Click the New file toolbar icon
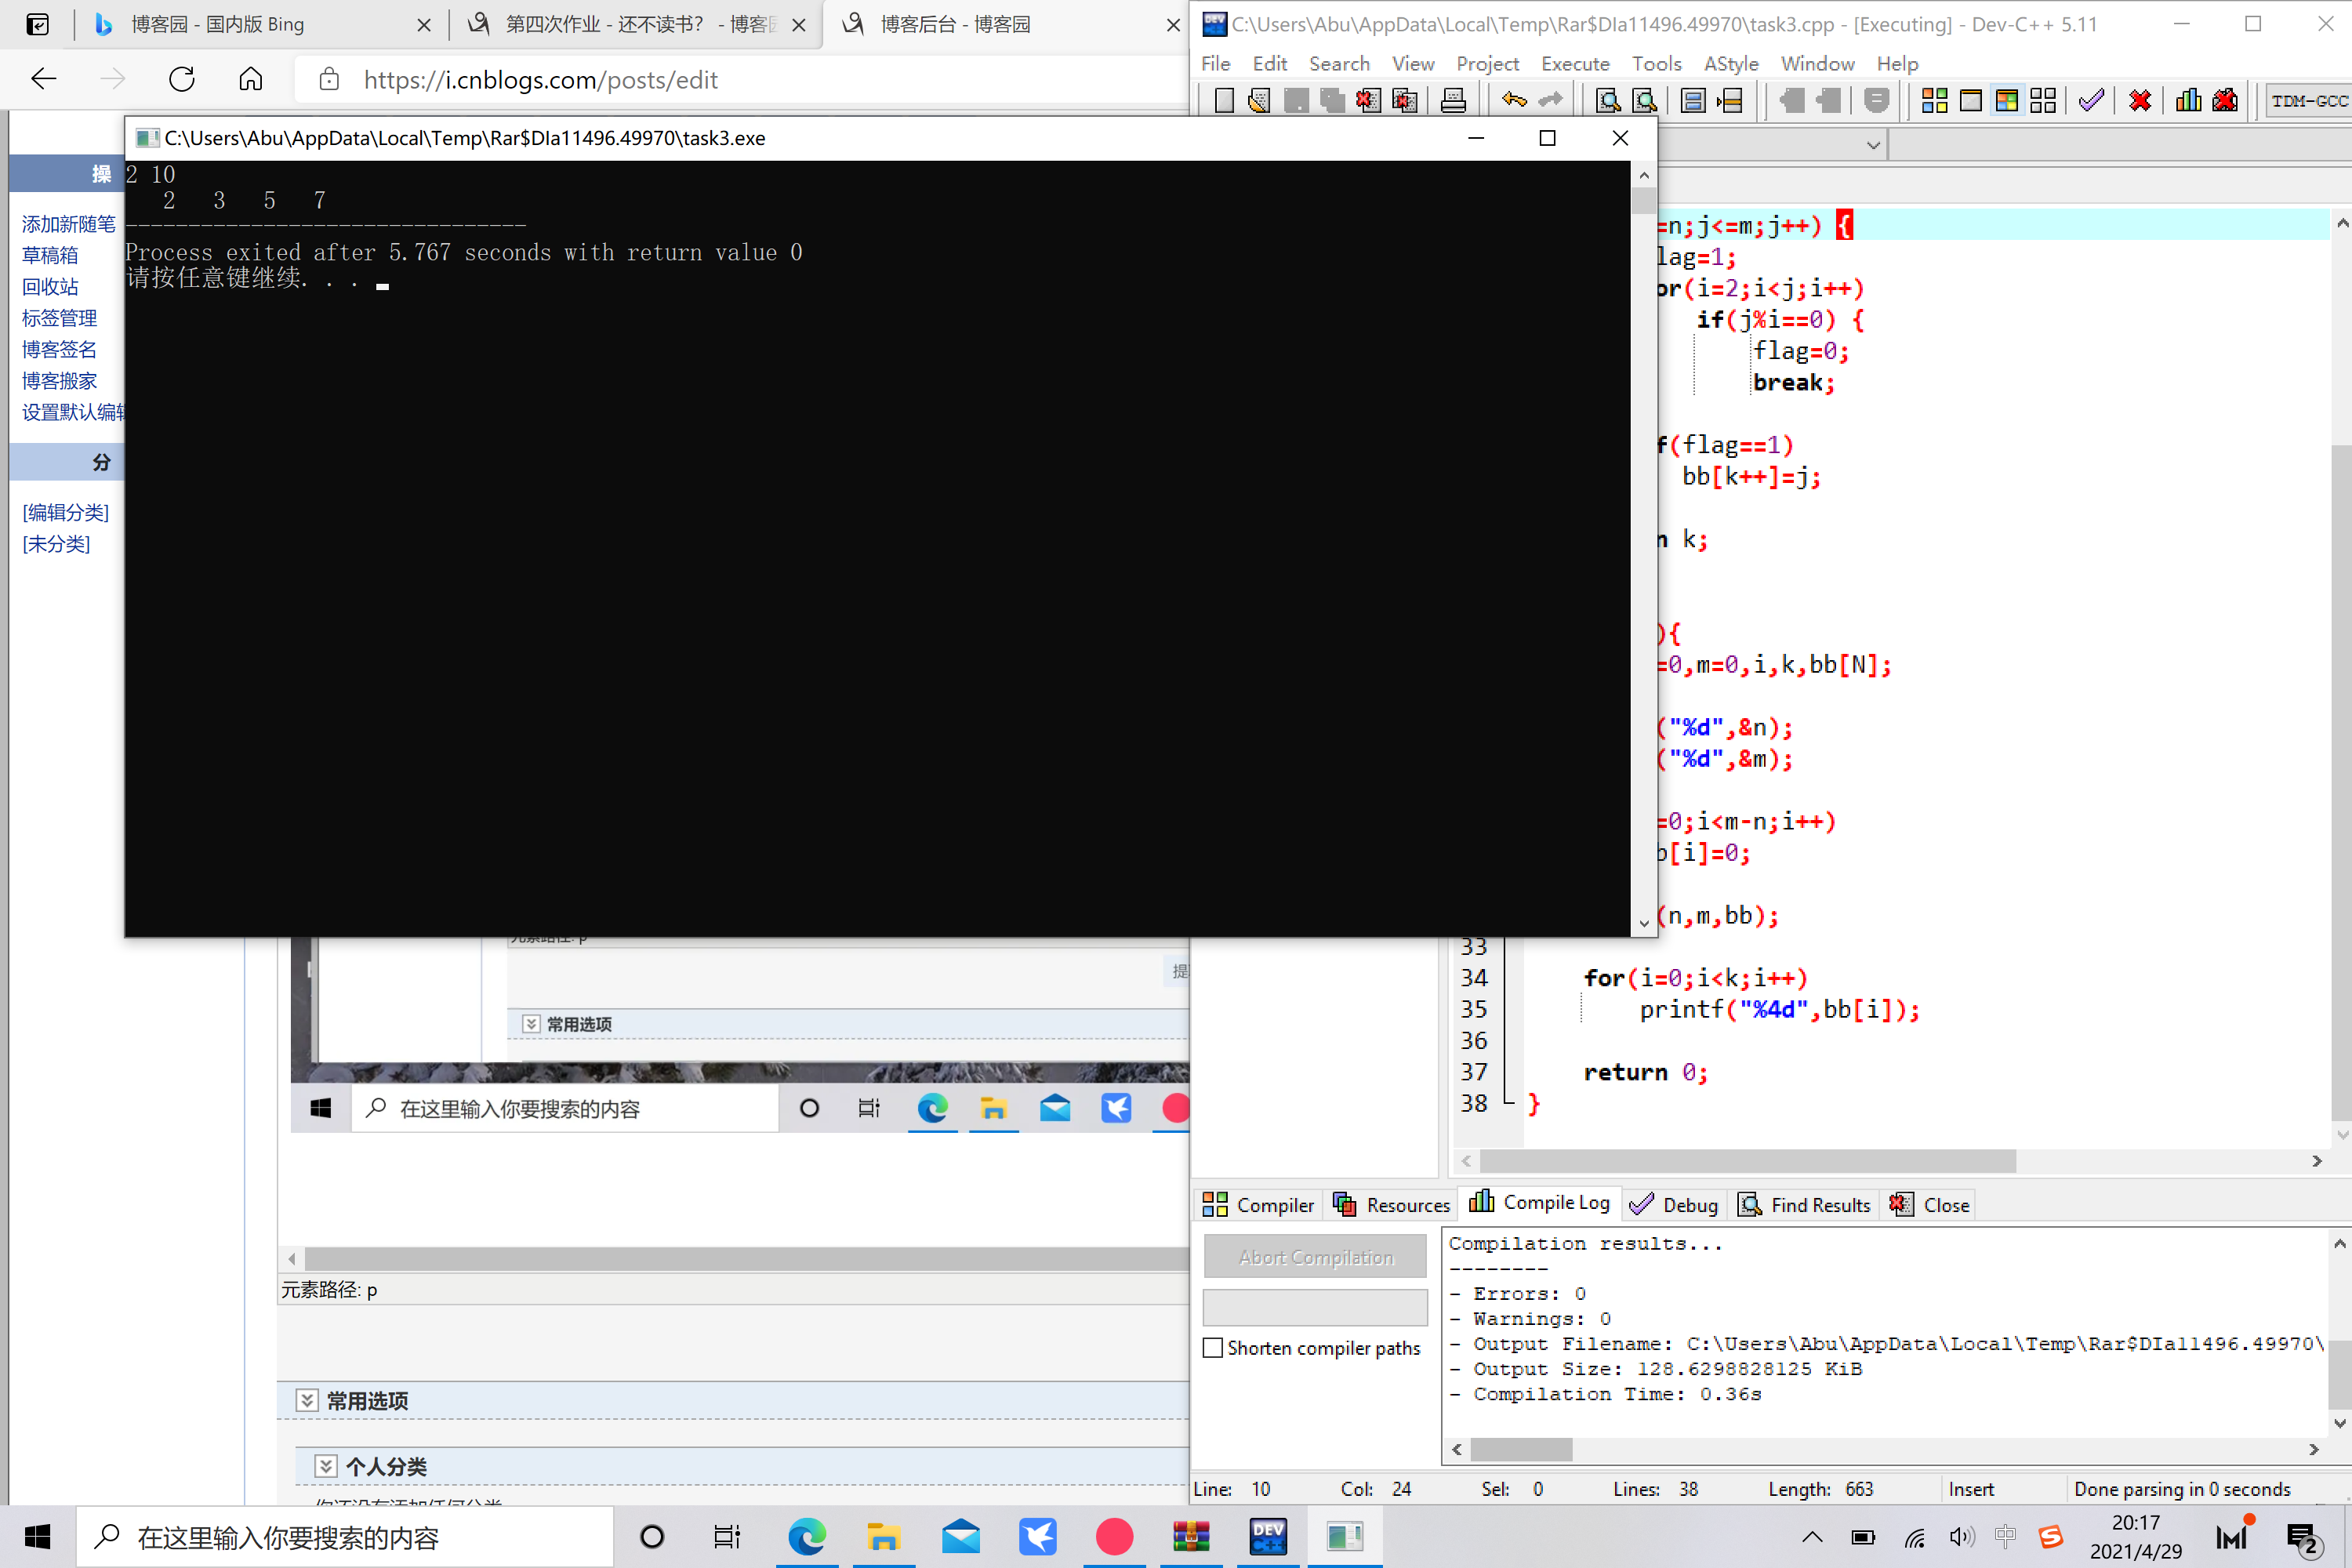This screenshot has width=2352, height=1568. (1224, 100)
